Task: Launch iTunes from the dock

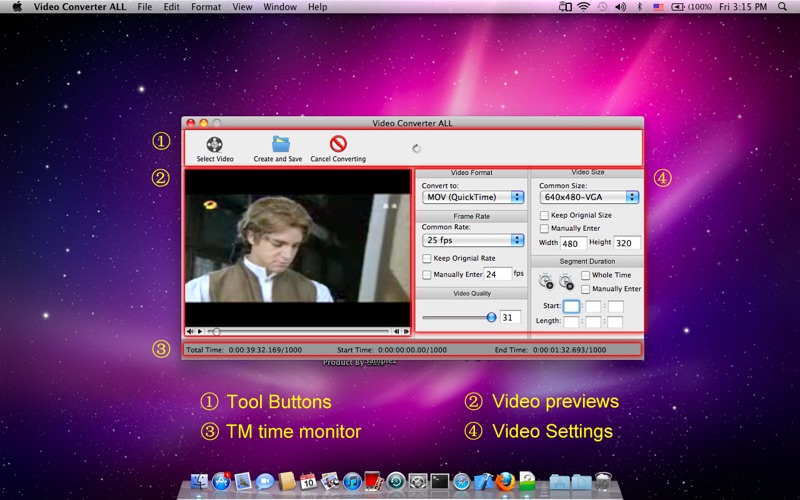Action: [352, 481]
